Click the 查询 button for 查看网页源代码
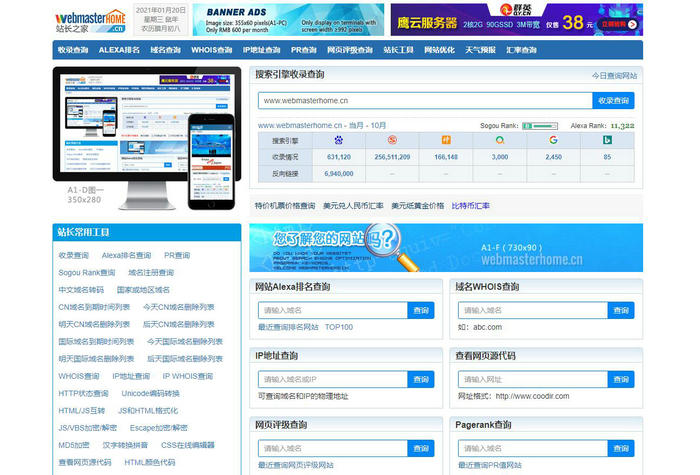Image resolution: width=700 pixels, height=475 pixels. point(621,379)
